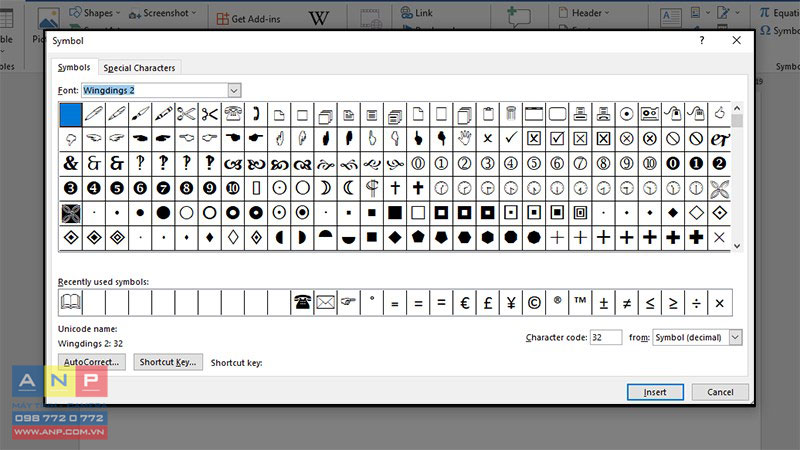Open the Font dropdown list arrow
The width and height of the screenshot is (800, 450).
[x=234, y=90]
